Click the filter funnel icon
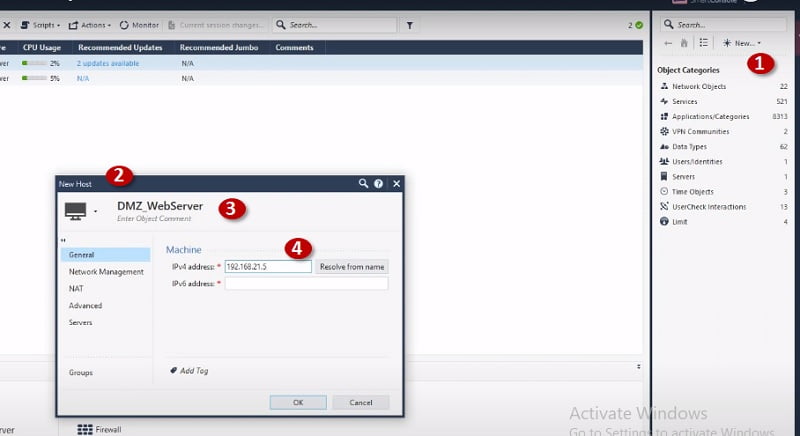The height and width of the screenshot is (436, 800). [410, 25]
